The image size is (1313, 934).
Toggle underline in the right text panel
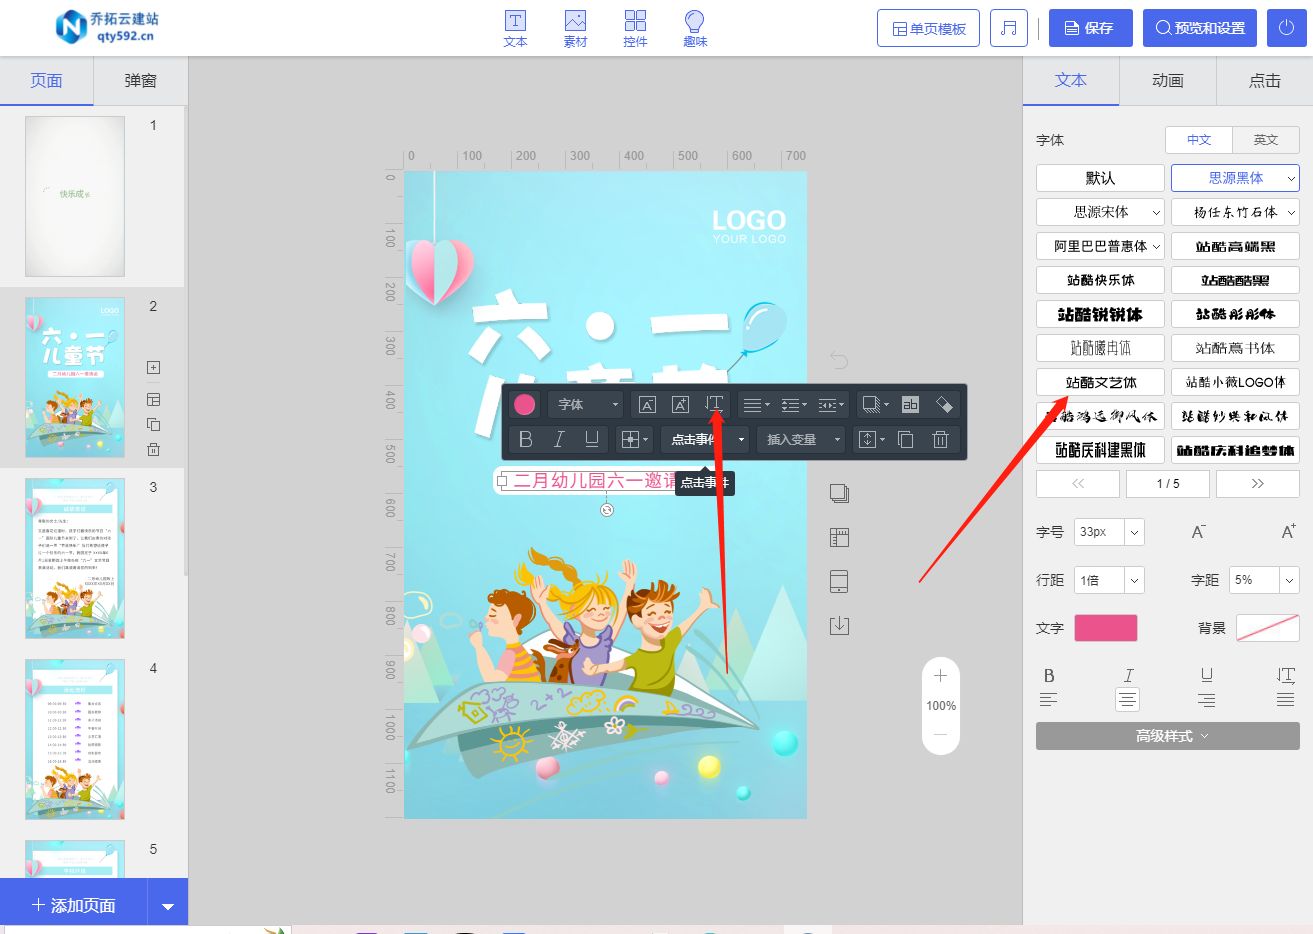tap(1207, 676)
